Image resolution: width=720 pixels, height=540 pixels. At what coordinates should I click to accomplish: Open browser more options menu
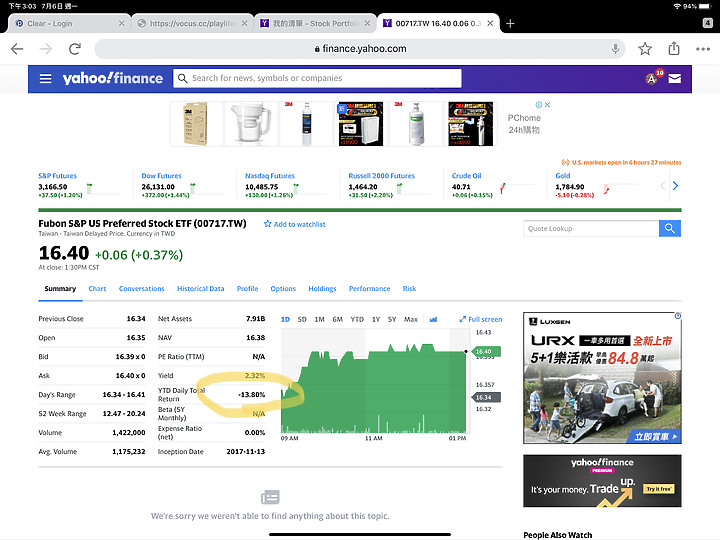703,49
